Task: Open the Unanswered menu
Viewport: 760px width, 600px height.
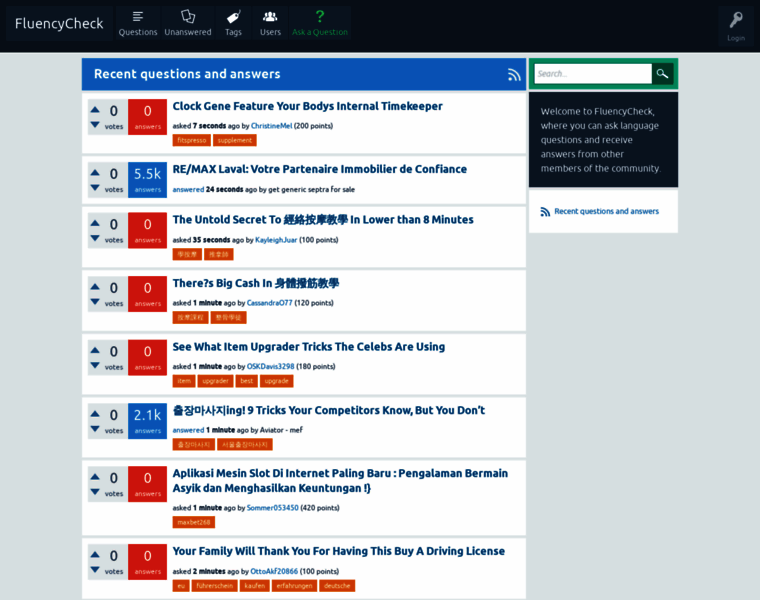Action: 188,23
